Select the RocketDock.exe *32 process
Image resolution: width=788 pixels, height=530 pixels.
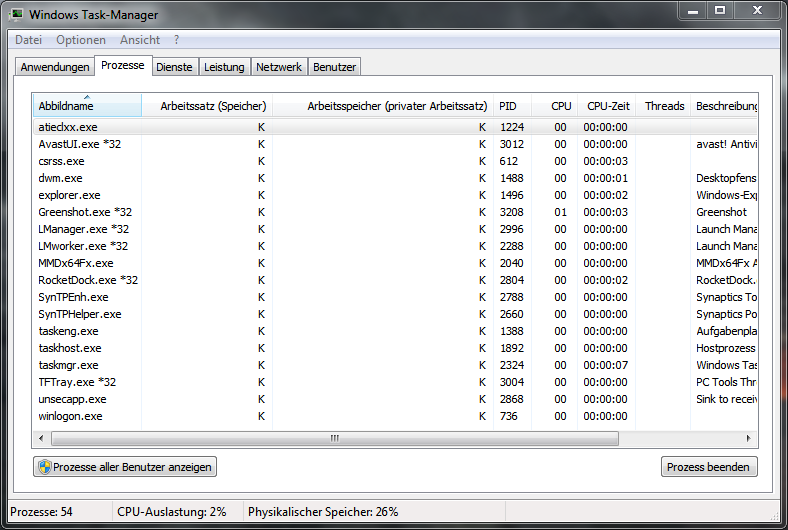click(x=396, y=280)
